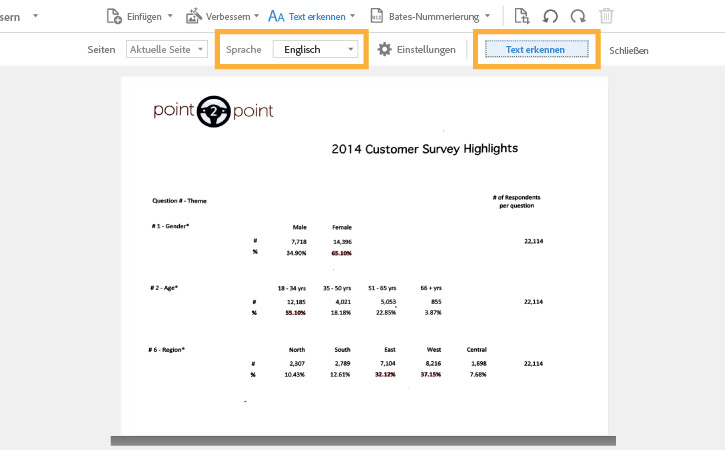The width and height of the screenshot is (725, 450).
Task: Rotate page clockwise with redo-arrow icon
Action: [578, 17]
